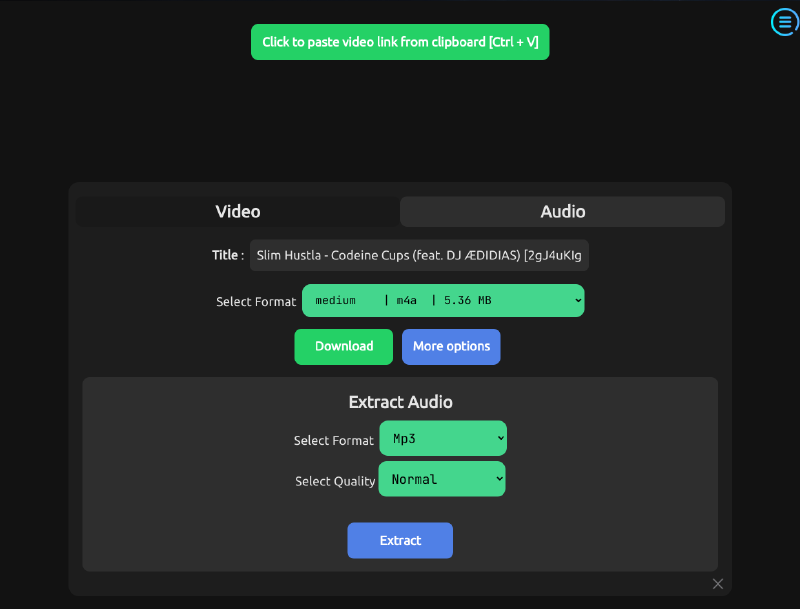Choose a different audio quality level

pyautogui.click(x=442, y=479)
